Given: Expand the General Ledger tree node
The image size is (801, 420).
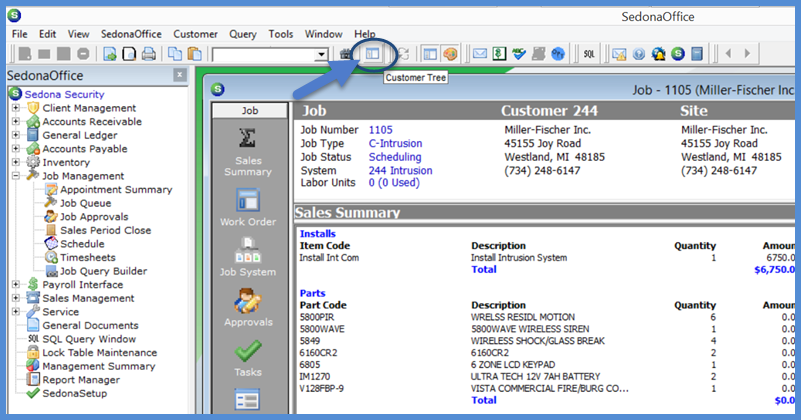Looking at the screenshot, I should point(16,135).
